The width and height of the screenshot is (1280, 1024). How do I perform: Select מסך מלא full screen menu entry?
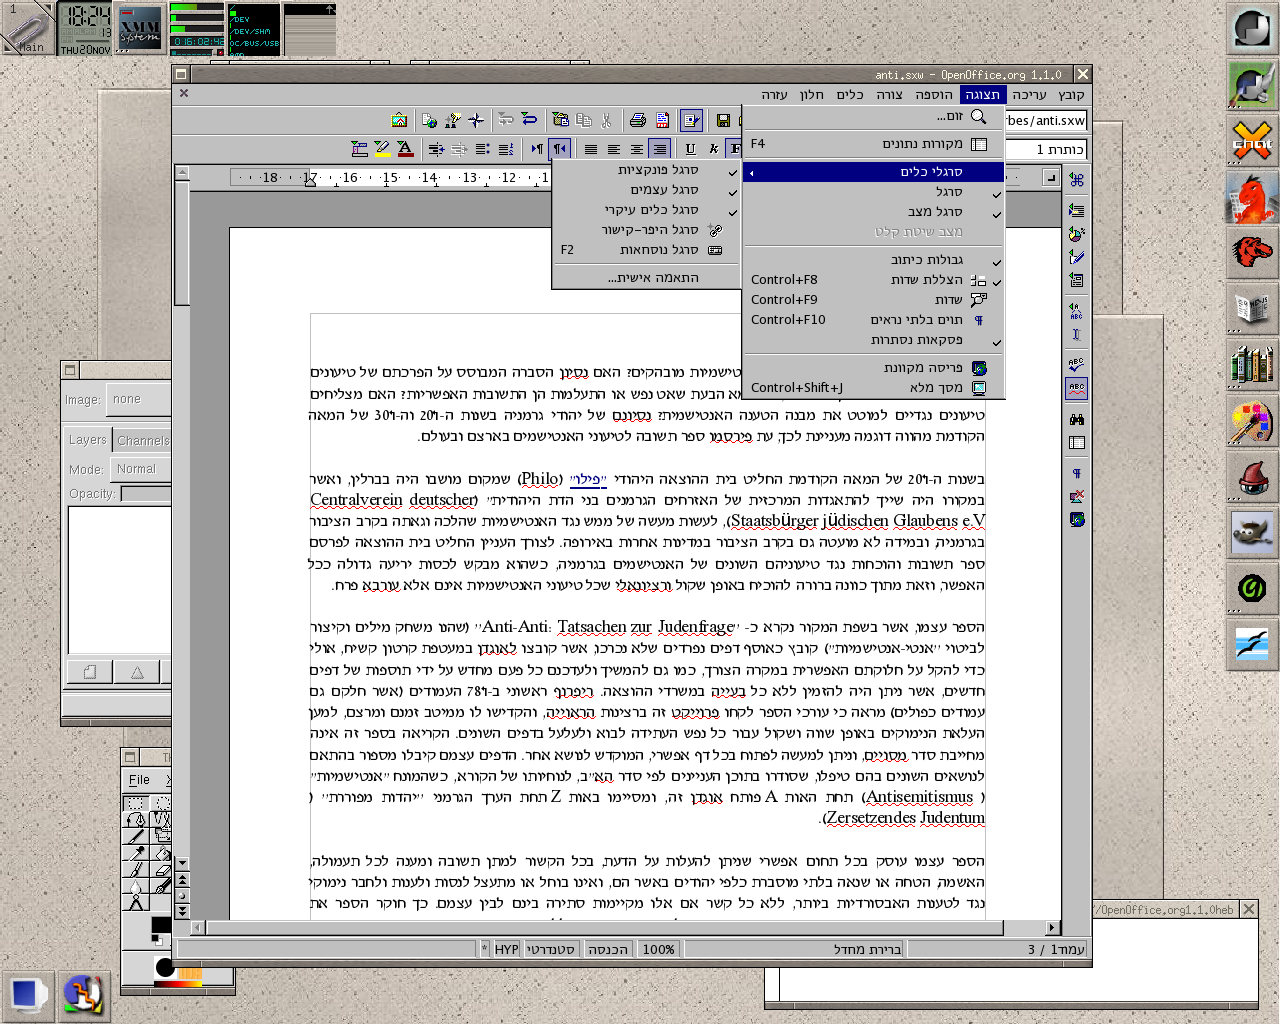(x=935, y=388)
